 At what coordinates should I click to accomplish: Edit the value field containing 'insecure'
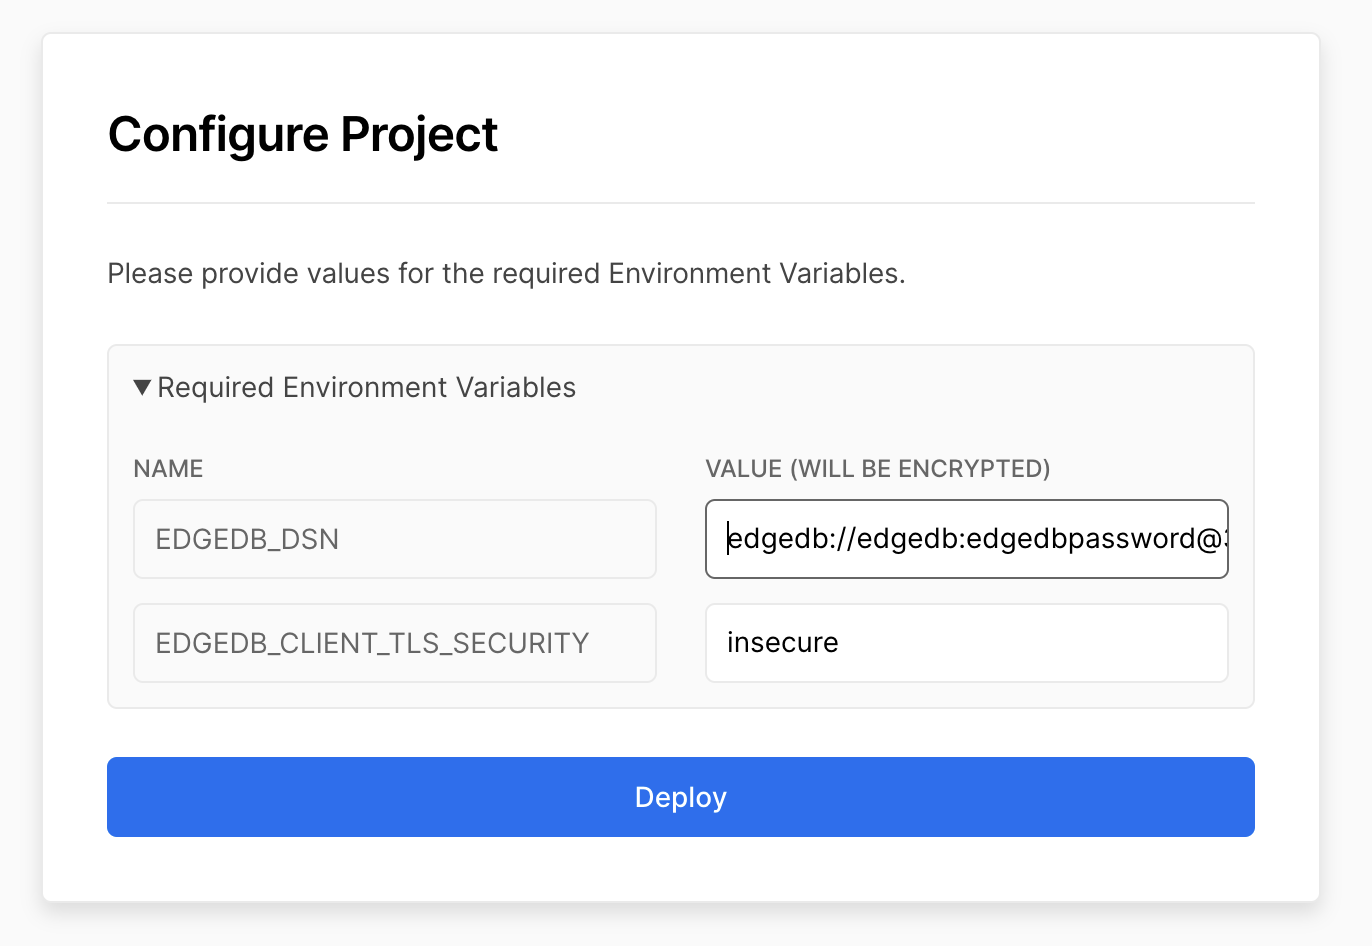(x=967, y=643)
